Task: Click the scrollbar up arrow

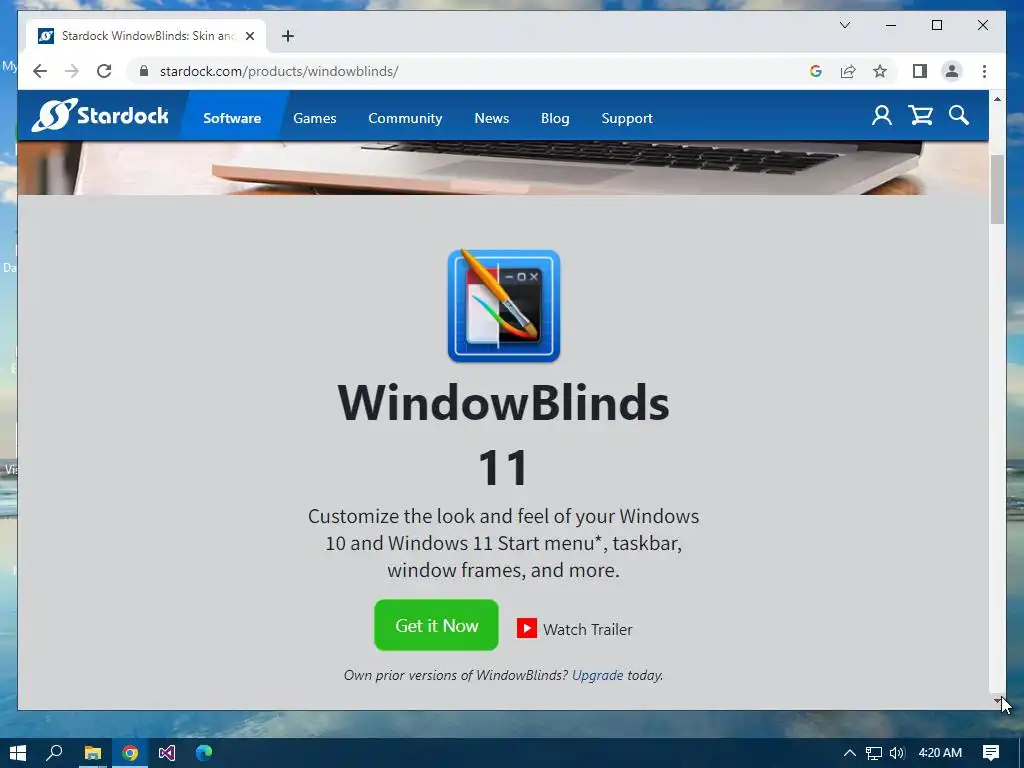Action: click(x=997, y=99)
